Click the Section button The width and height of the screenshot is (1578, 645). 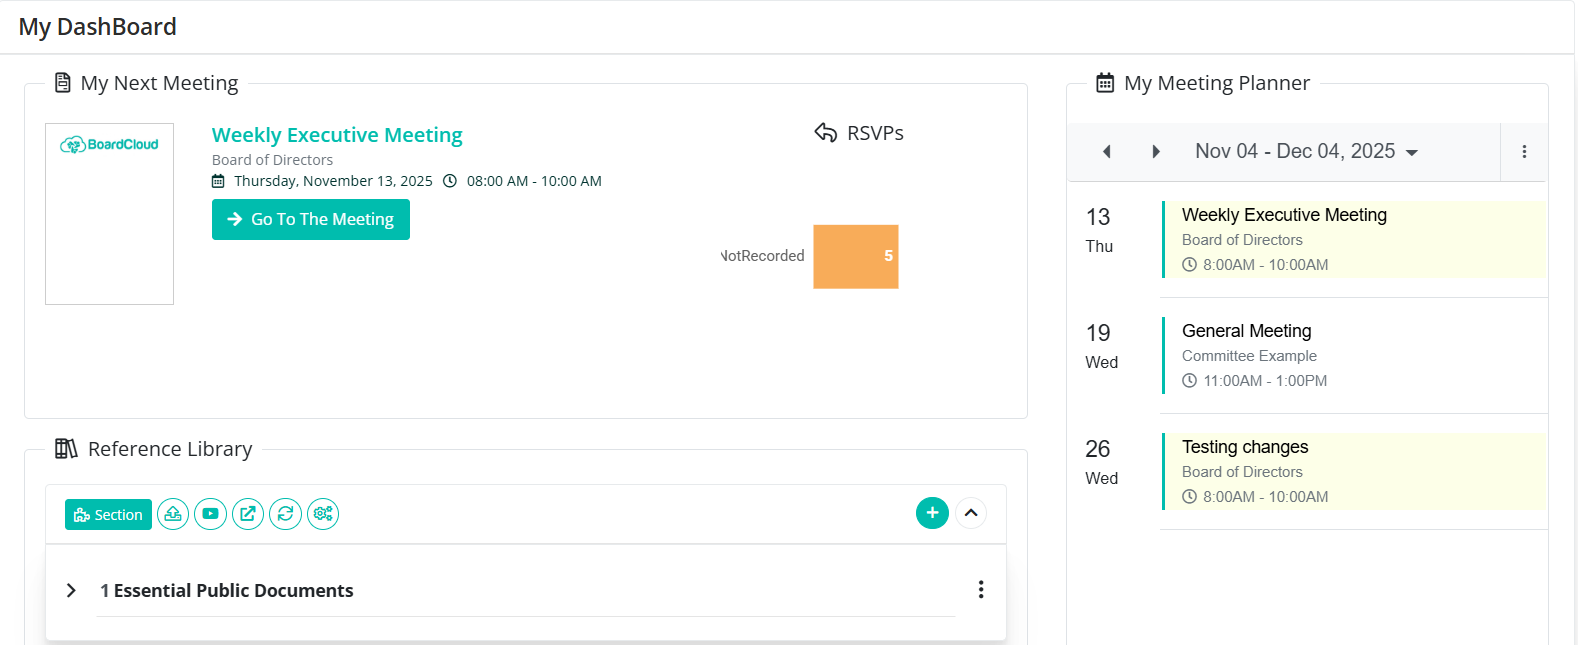(x=108, y=514)
